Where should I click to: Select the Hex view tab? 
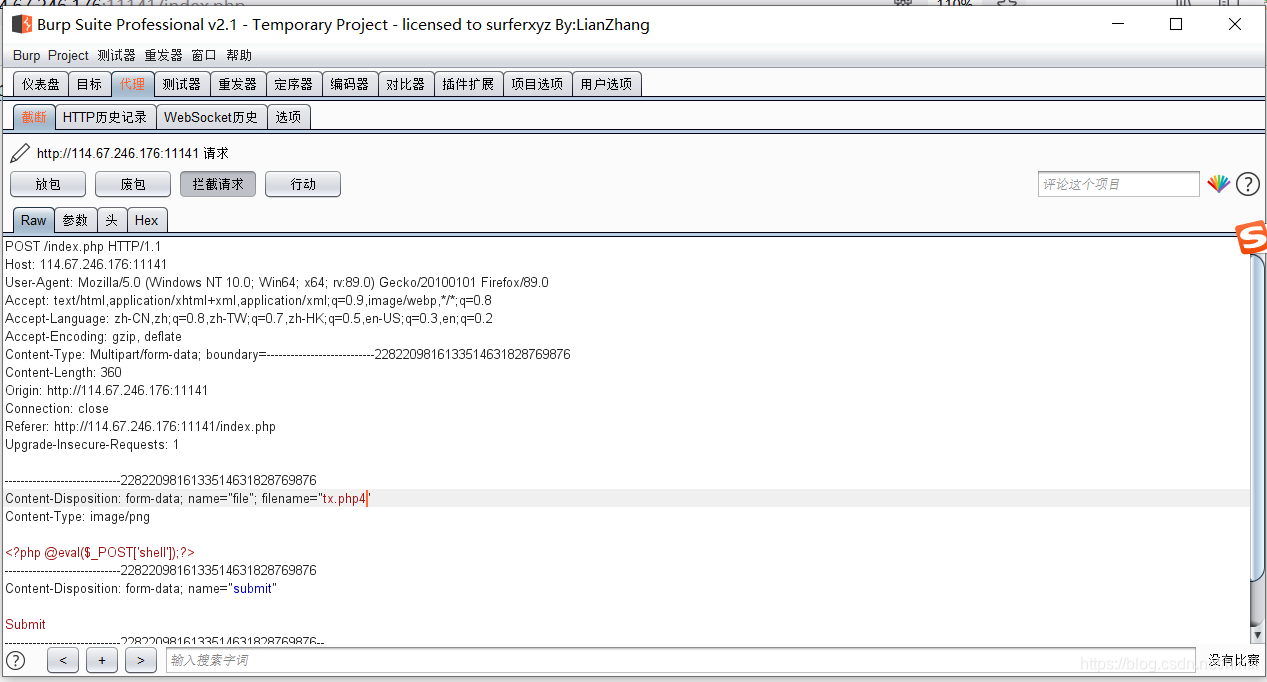[147, 220]
